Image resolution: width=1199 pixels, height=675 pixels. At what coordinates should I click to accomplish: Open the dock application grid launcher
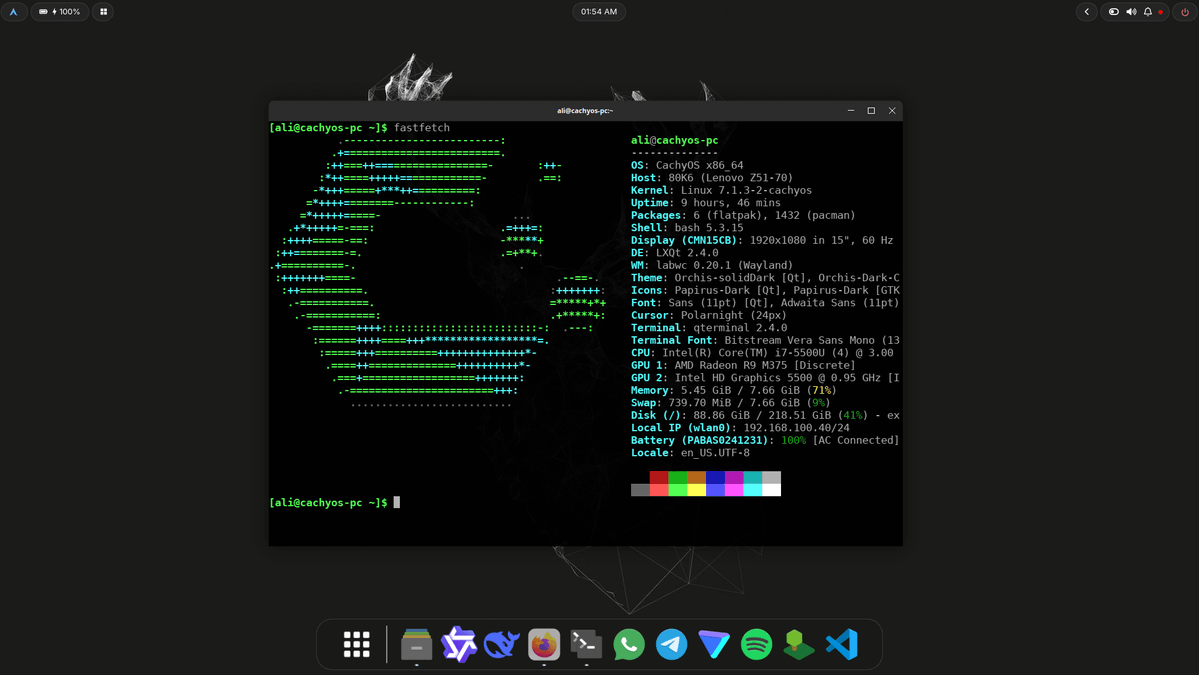(356, 644)
